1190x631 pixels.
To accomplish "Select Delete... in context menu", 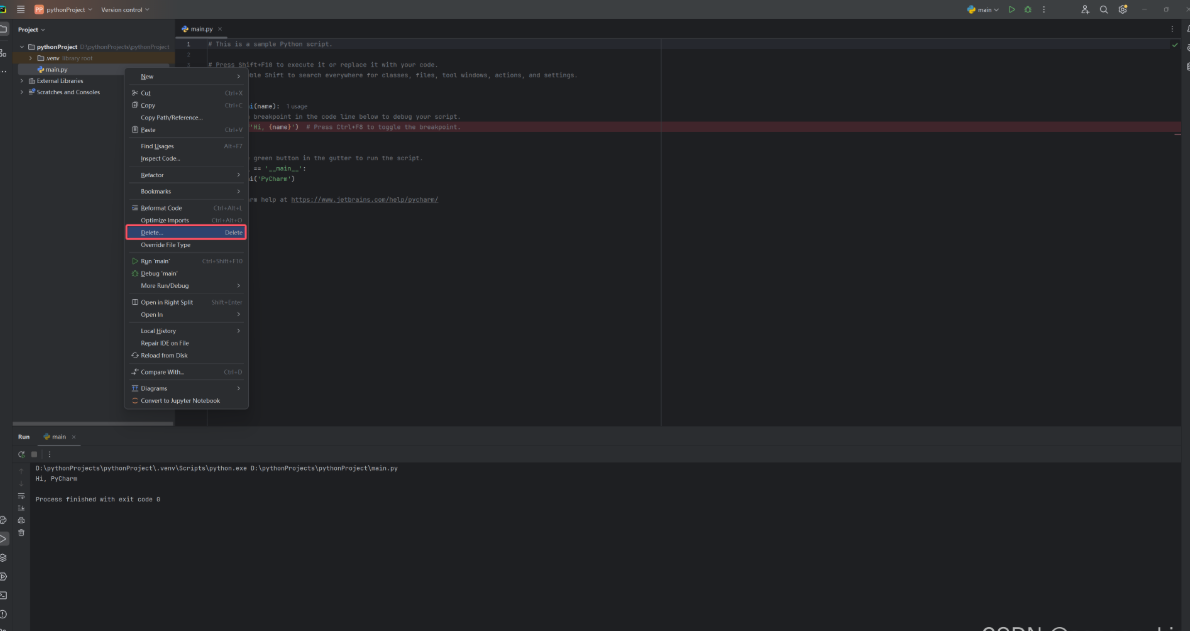I will [185, 232].
